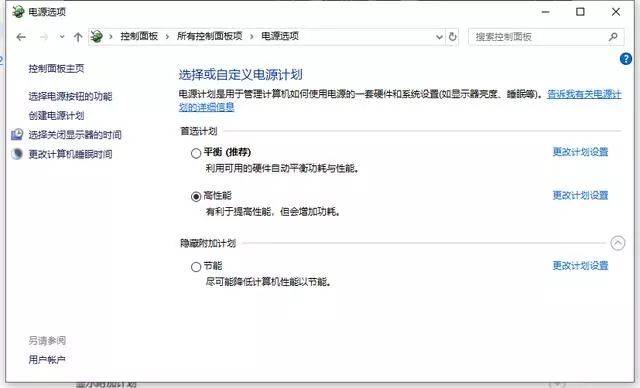
Task: Click the search magnifier icon
Action: 613,37
